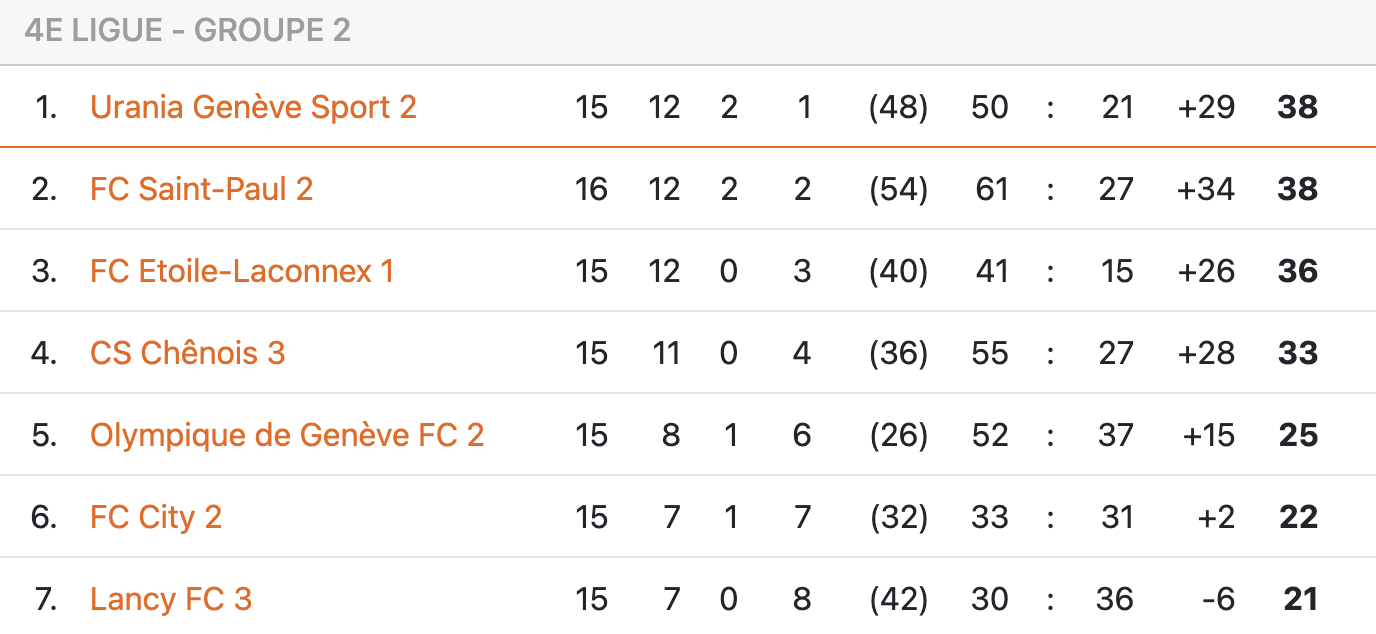Click the 4E LIGUE - GROUPE 2 header
Screen dimensions: 1376x634
(187, 31)
